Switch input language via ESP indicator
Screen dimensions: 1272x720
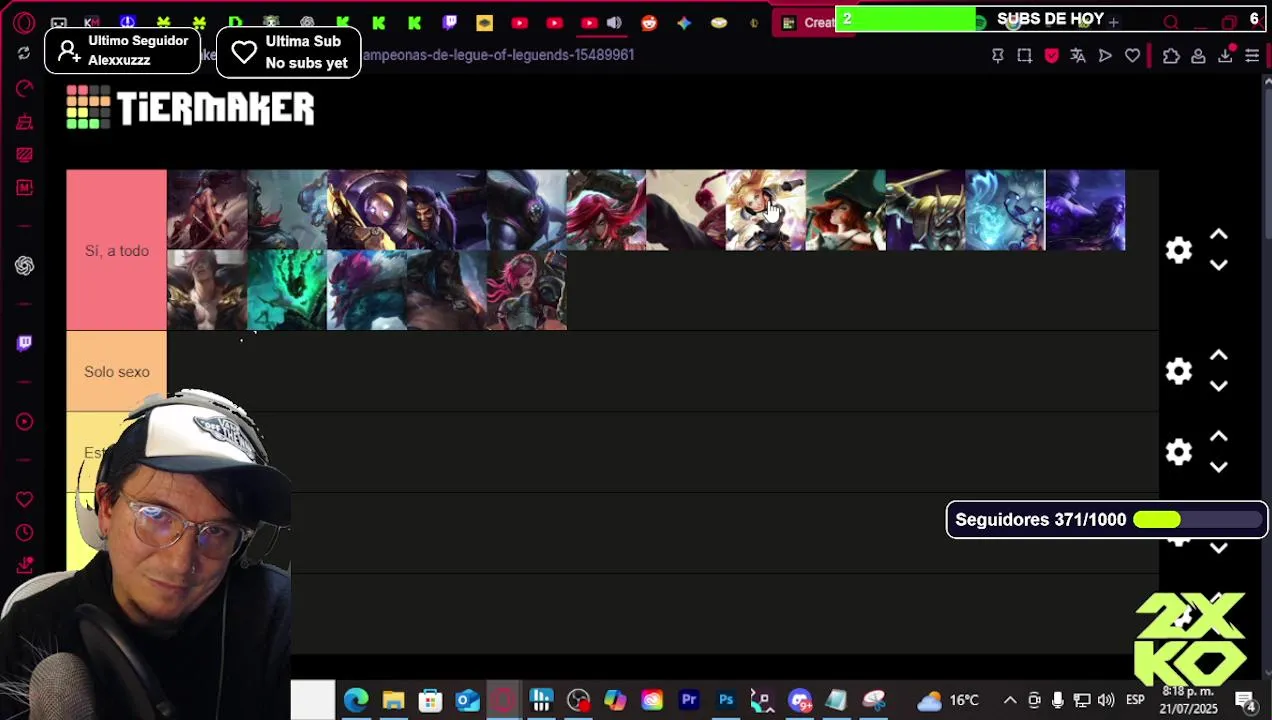[x=1135, y=700]
